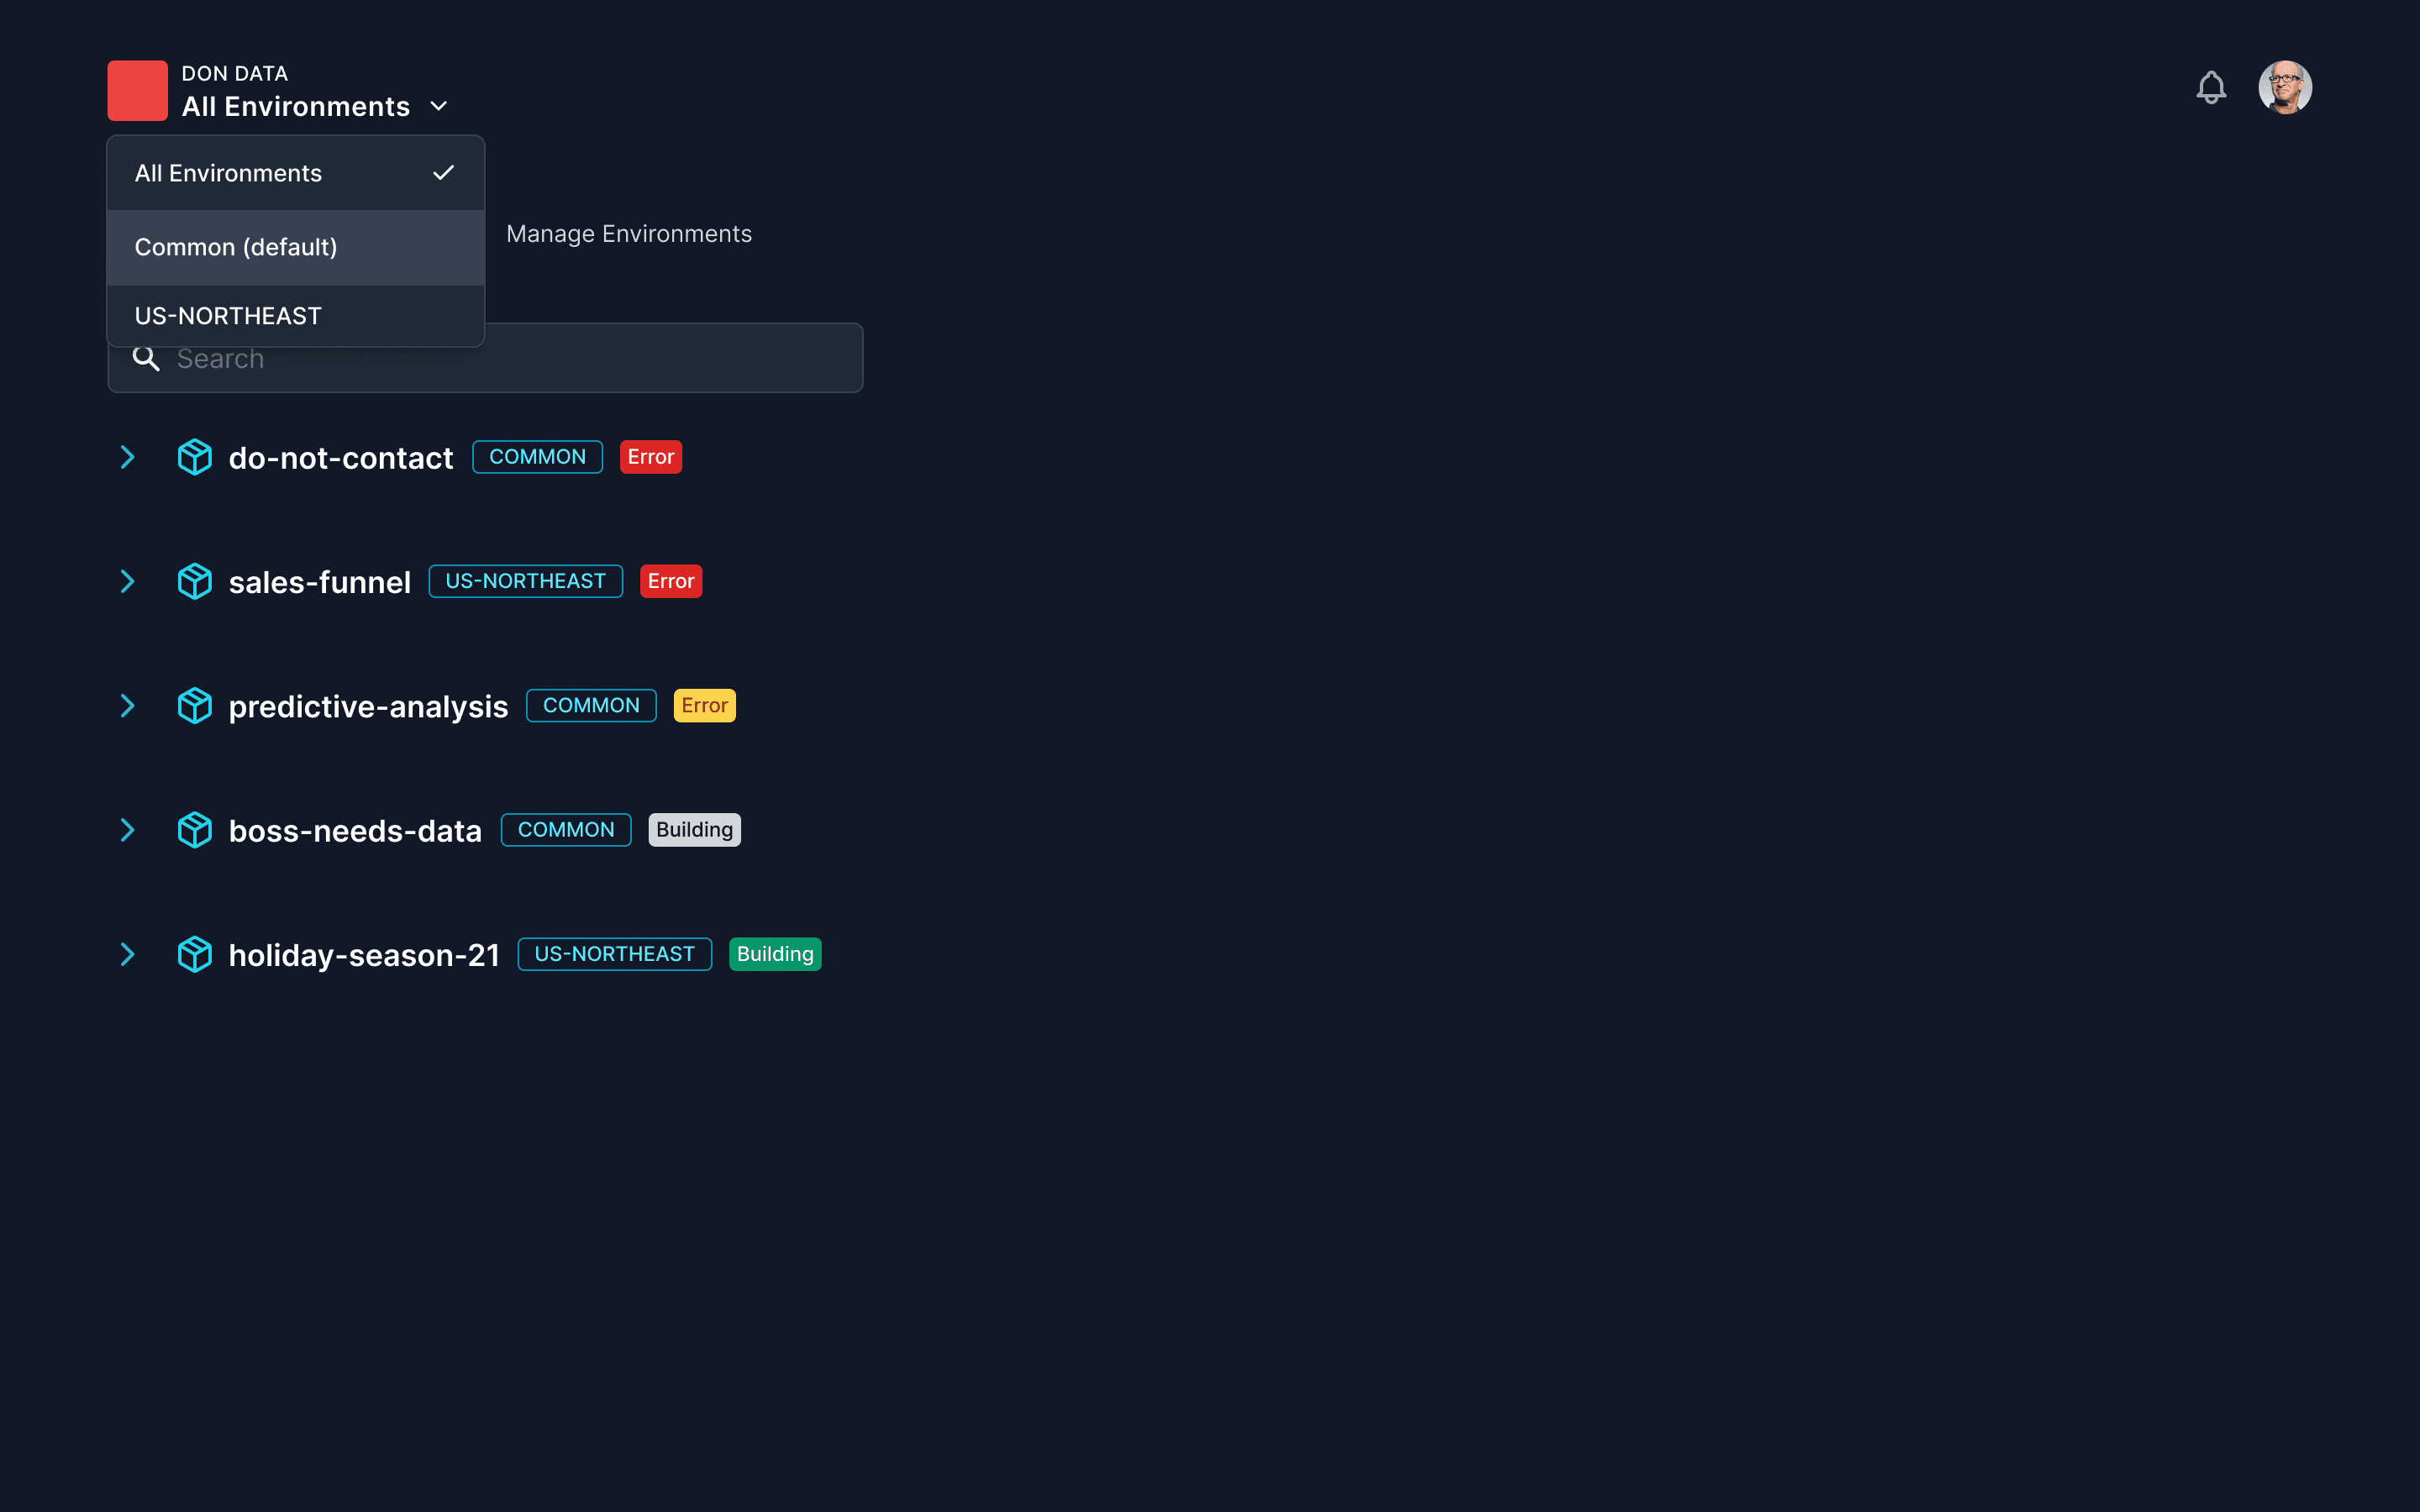Click the sales-funnel package icon
This screenshot has height=1512, width=2420.
194,581
